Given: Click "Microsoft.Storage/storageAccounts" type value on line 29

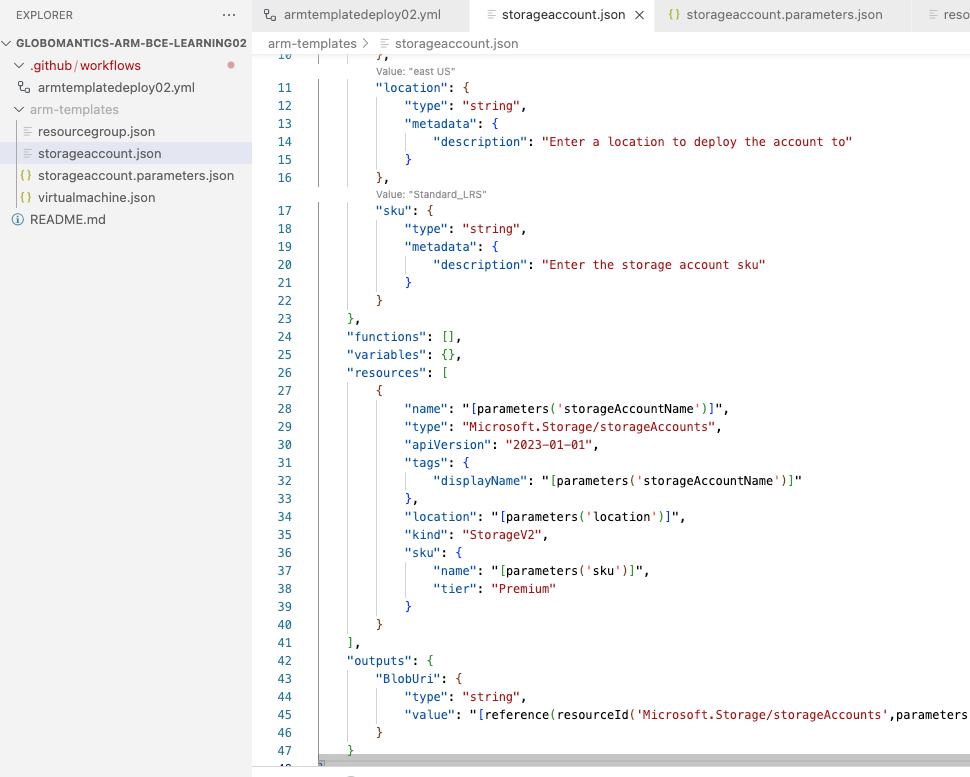Looking at the screenshot, I should pos(588,427).
